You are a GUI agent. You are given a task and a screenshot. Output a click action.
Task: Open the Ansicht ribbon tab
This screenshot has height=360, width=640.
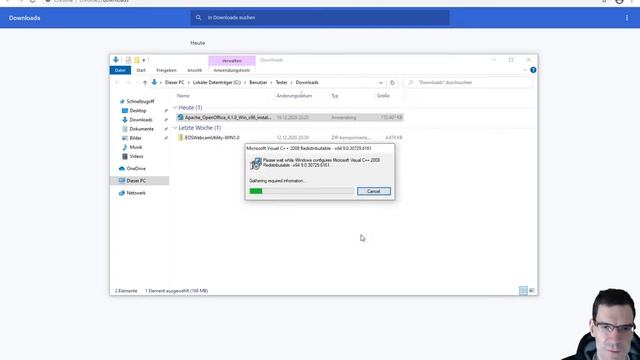tap(194, 70)
